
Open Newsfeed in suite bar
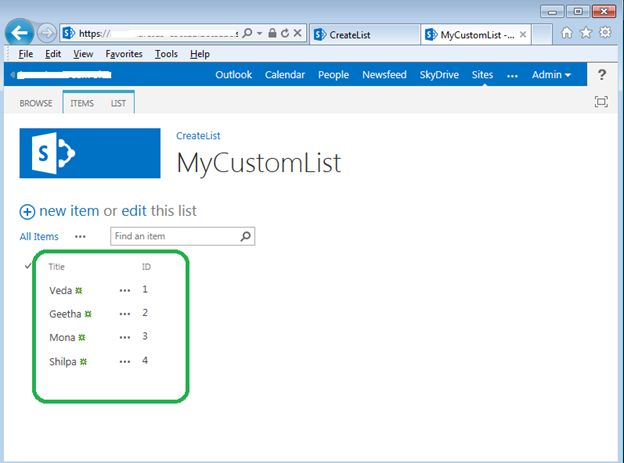click(x=384, y=75)
